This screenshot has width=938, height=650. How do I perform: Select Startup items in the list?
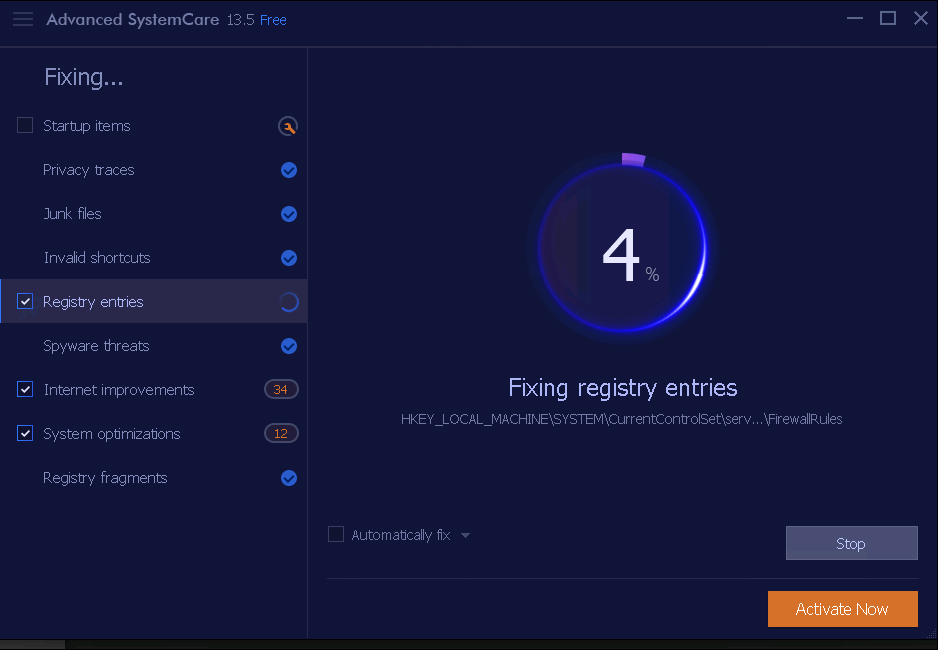pos(154,126)
